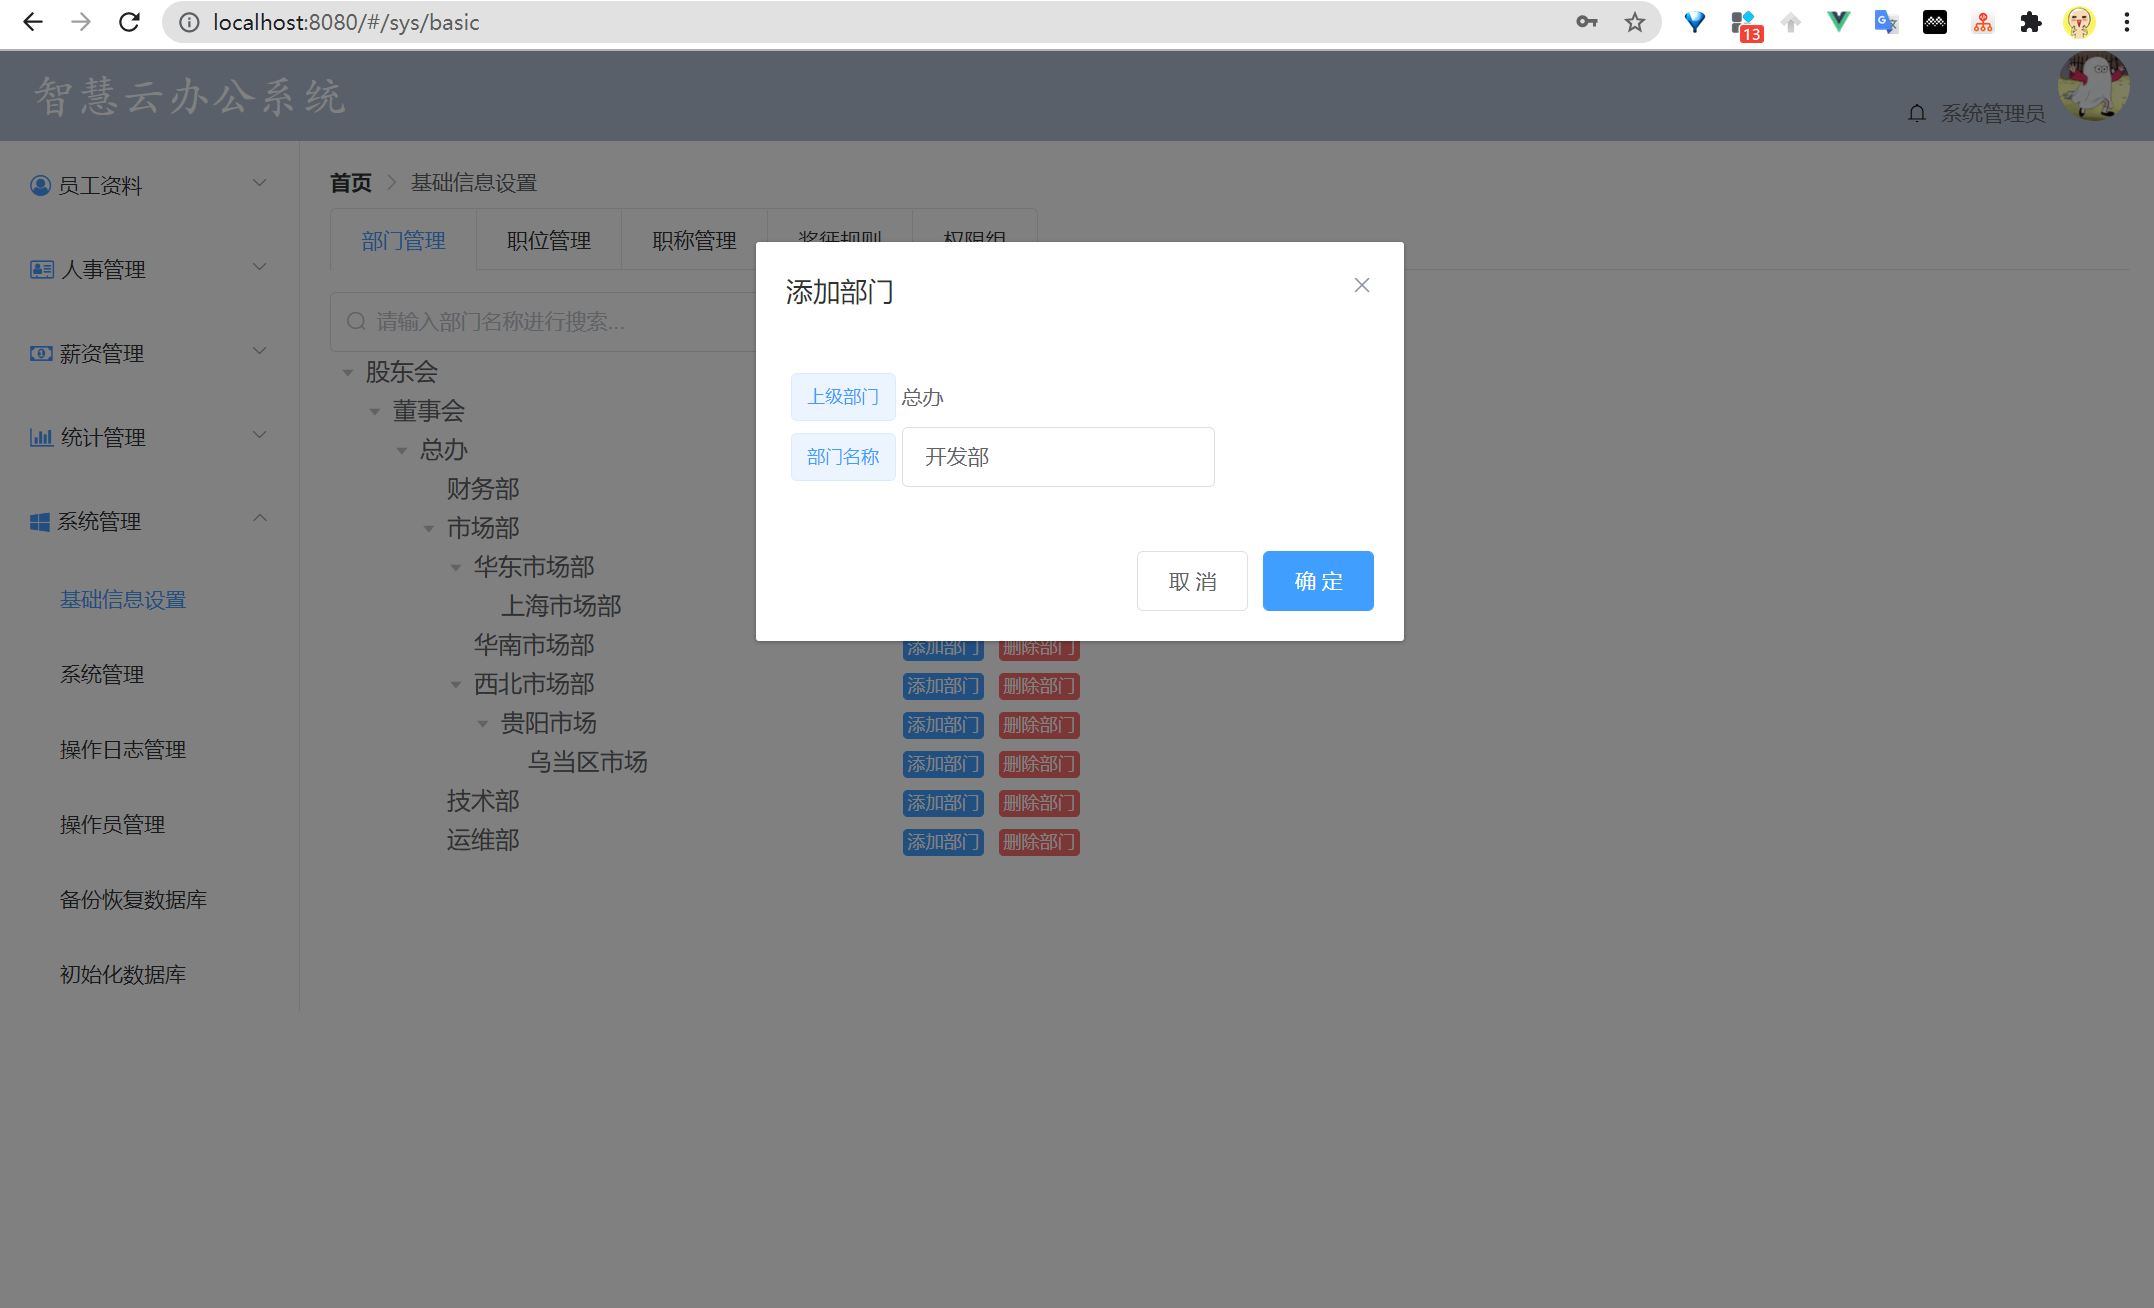The image size is (2154, 1308).
Task: Collapse the 系统管理 sidebar chevron
Action: [x=260, y=518]
